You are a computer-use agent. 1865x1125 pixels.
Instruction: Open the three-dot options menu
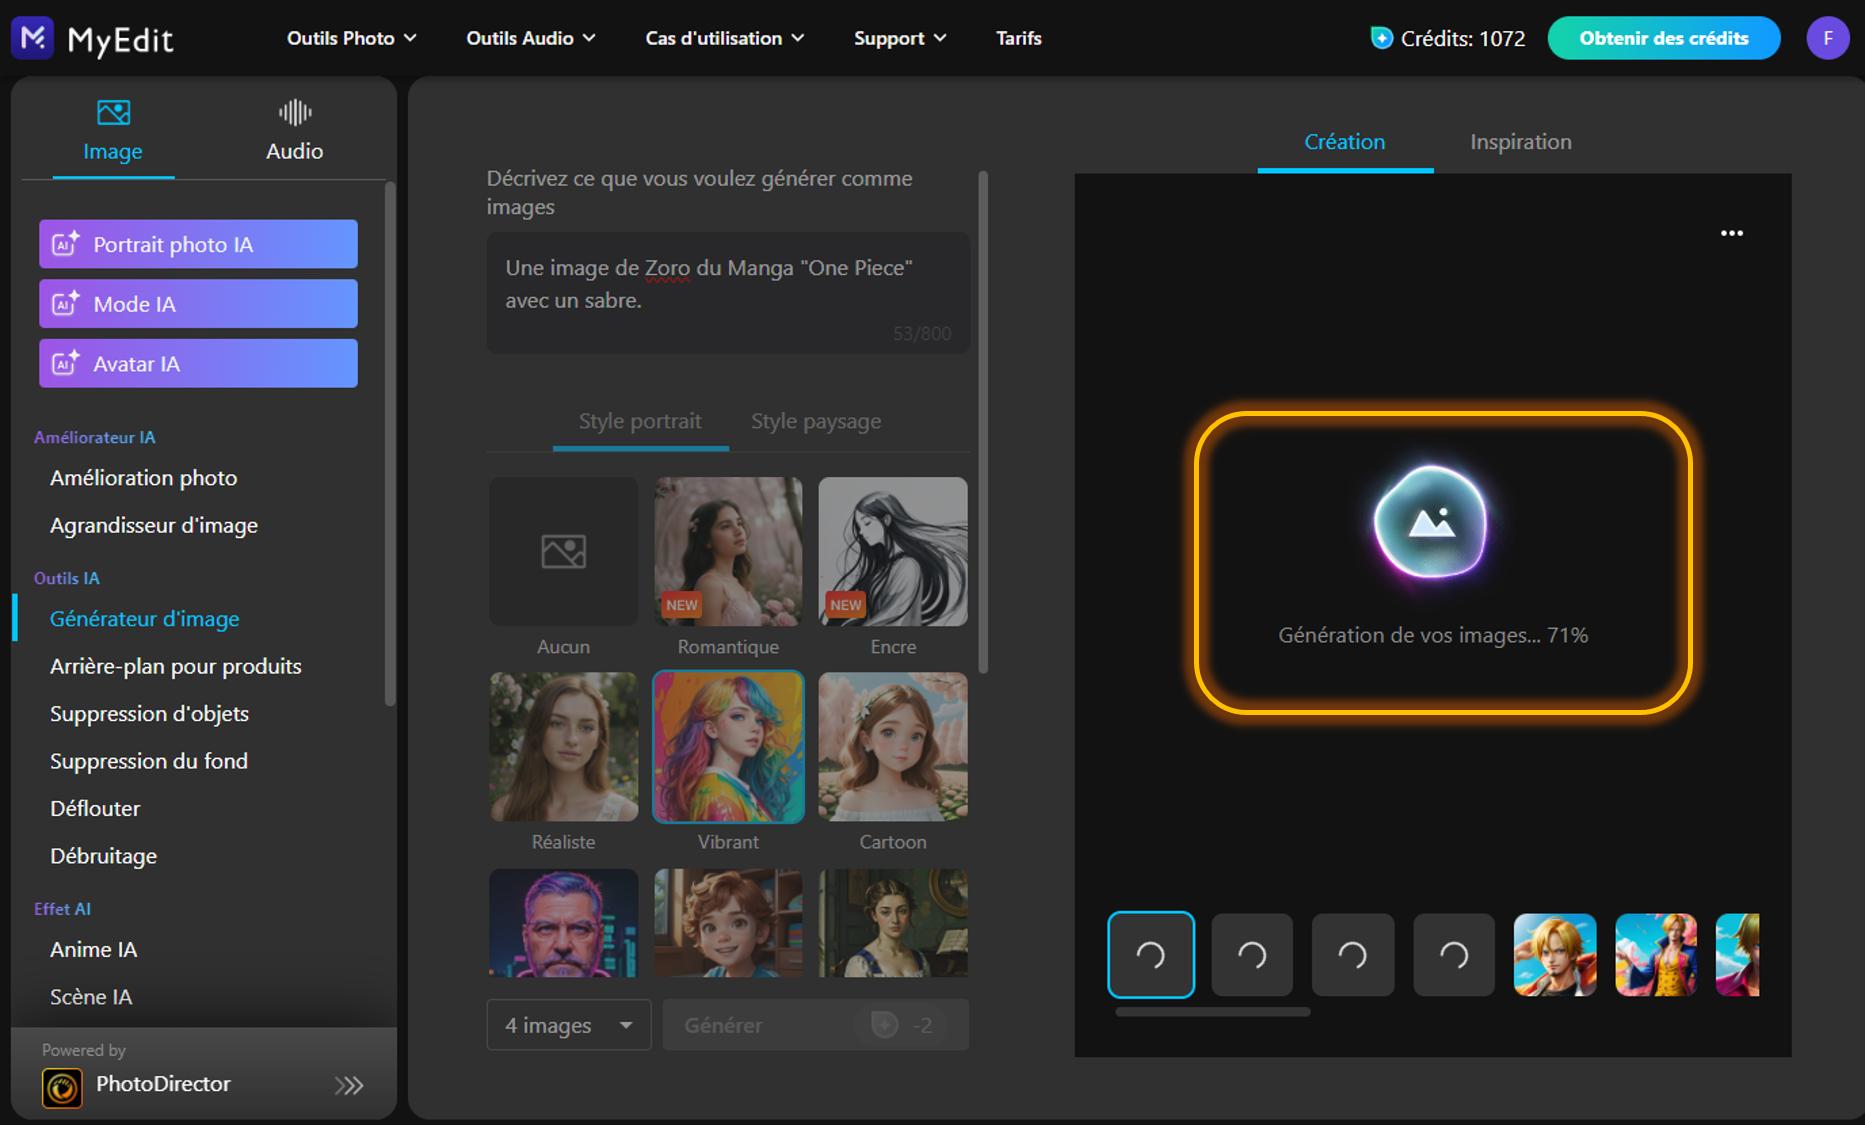coord(1732,233)
